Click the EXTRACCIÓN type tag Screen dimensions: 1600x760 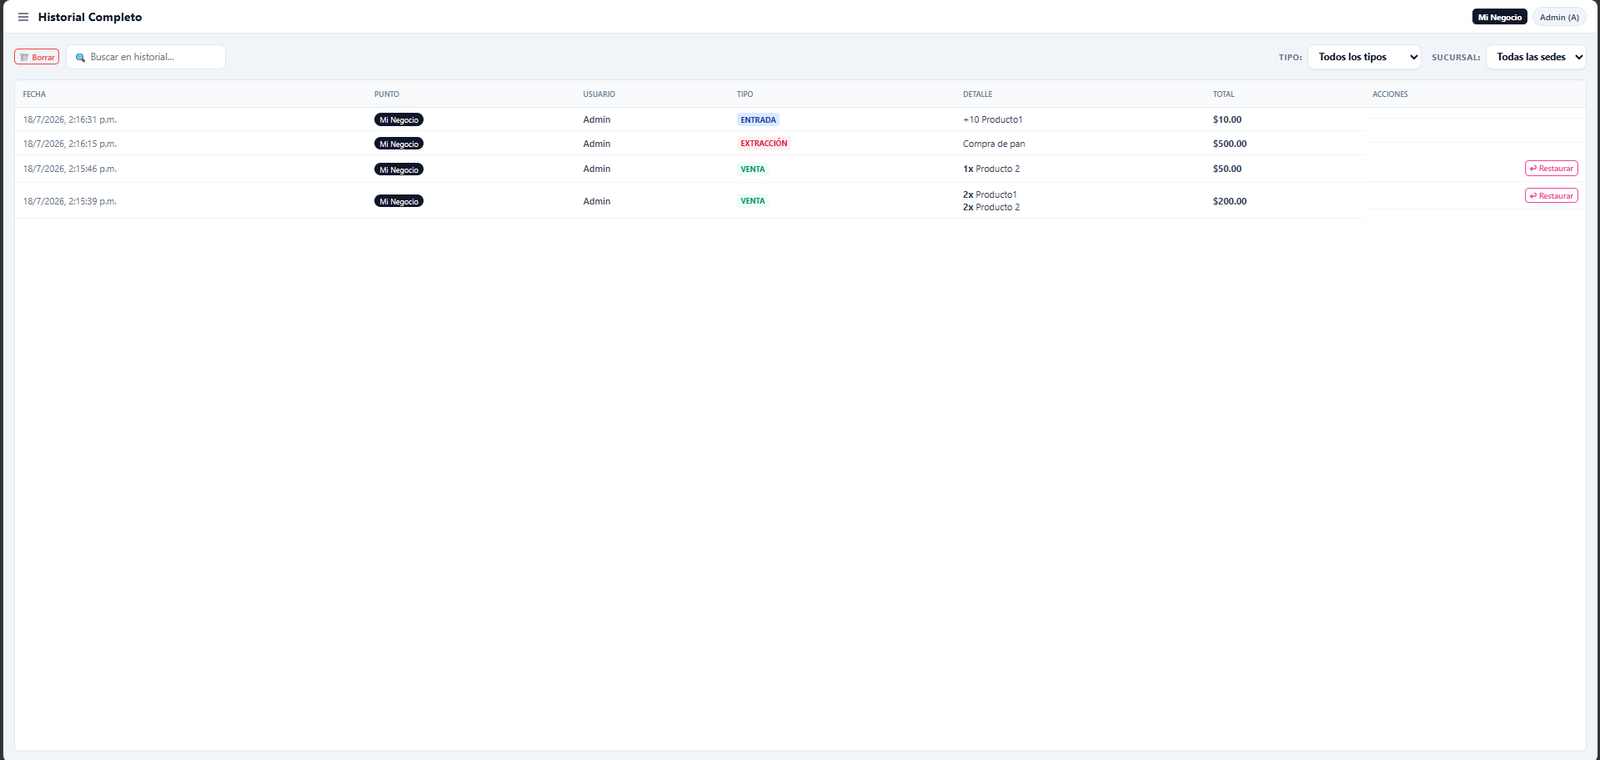pos(764,144)
